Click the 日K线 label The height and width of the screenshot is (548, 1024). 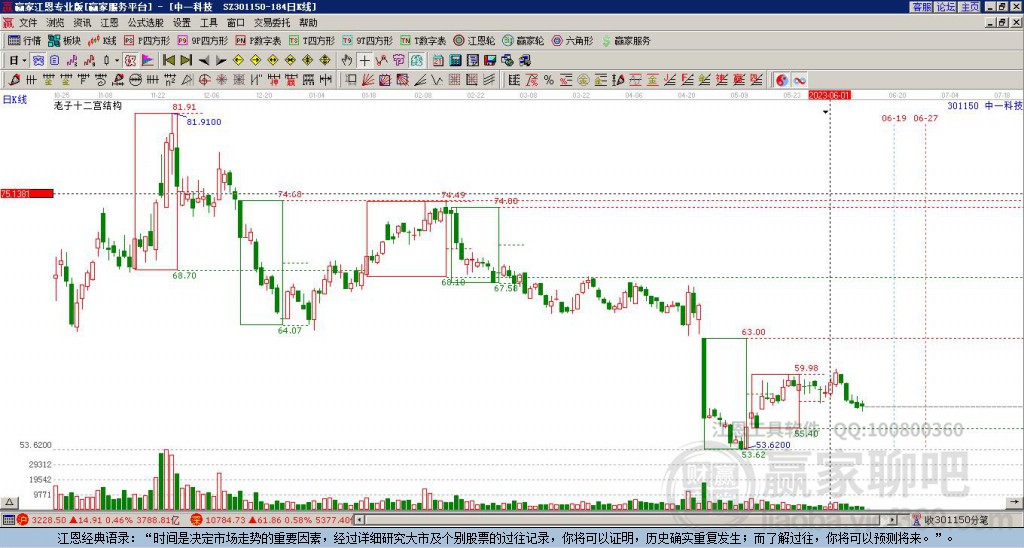(15, 100)
